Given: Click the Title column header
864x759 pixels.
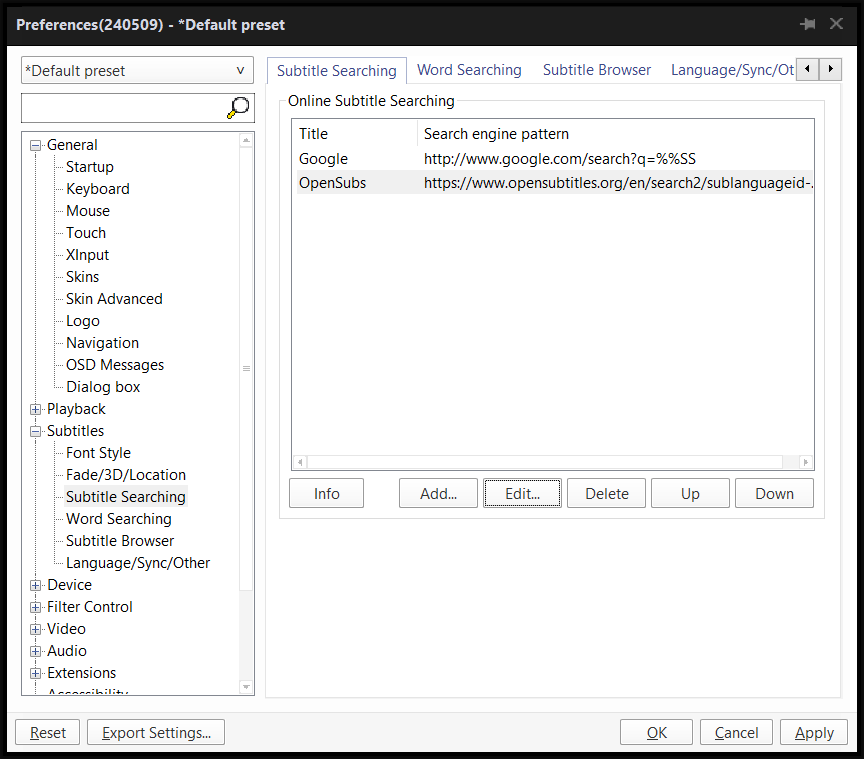Looking at the screenshot, I should click(x=355, y=134).
